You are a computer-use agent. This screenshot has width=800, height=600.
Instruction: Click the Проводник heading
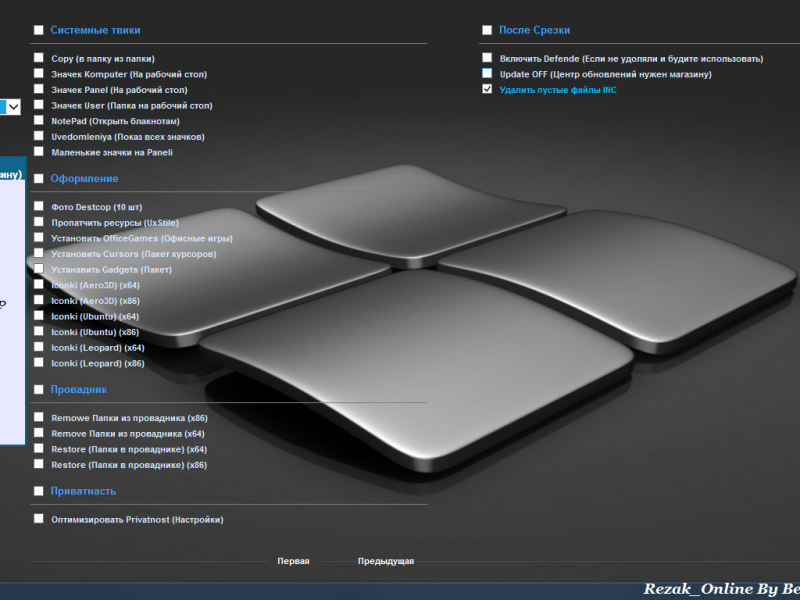(x=79, y=390)
